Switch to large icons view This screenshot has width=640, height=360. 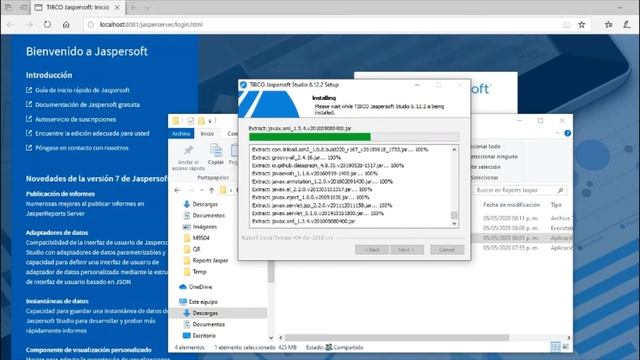pyautogui.click(x=566, y=347)
